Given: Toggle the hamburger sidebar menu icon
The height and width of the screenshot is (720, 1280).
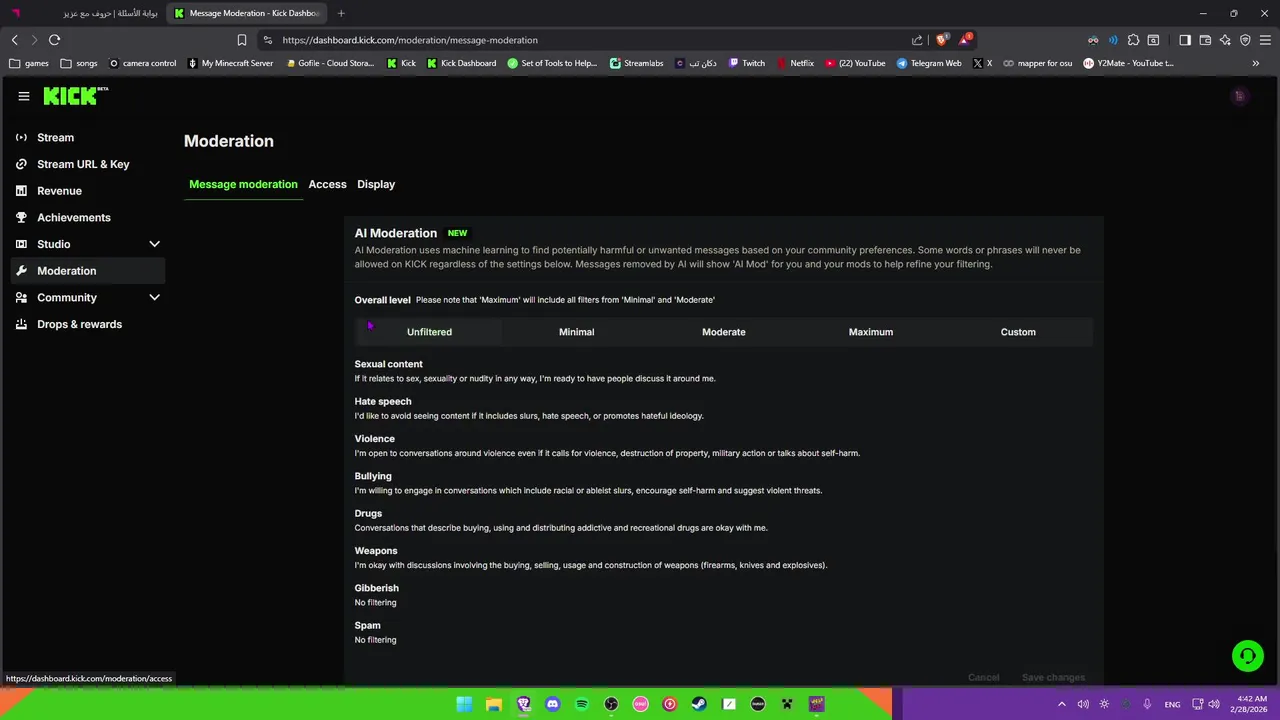Looking at the screenshot, I should (24, 96).
